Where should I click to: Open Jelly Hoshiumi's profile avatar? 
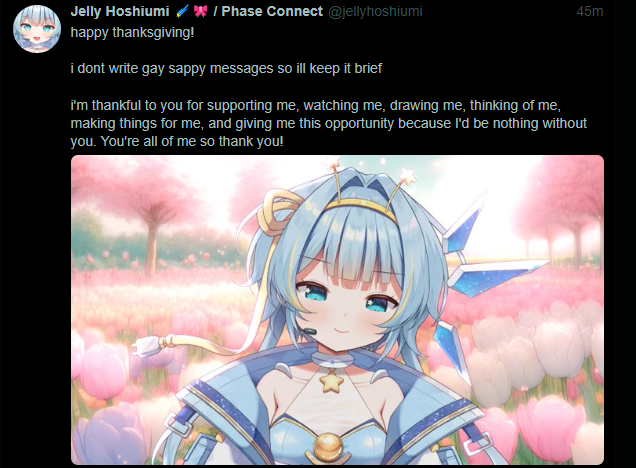click(x=37, y=29)
